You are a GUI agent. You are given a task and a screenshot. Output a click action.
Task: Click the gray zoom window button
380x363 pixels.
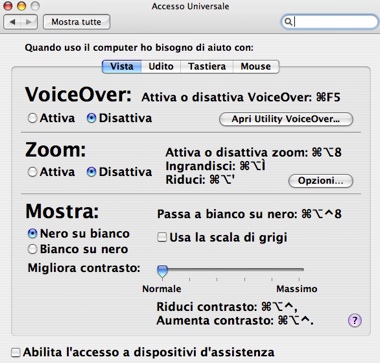pos(35,6)
